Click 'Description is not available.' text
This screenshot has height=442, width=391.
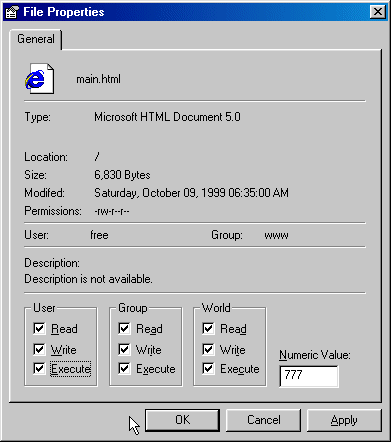[88, 279]
